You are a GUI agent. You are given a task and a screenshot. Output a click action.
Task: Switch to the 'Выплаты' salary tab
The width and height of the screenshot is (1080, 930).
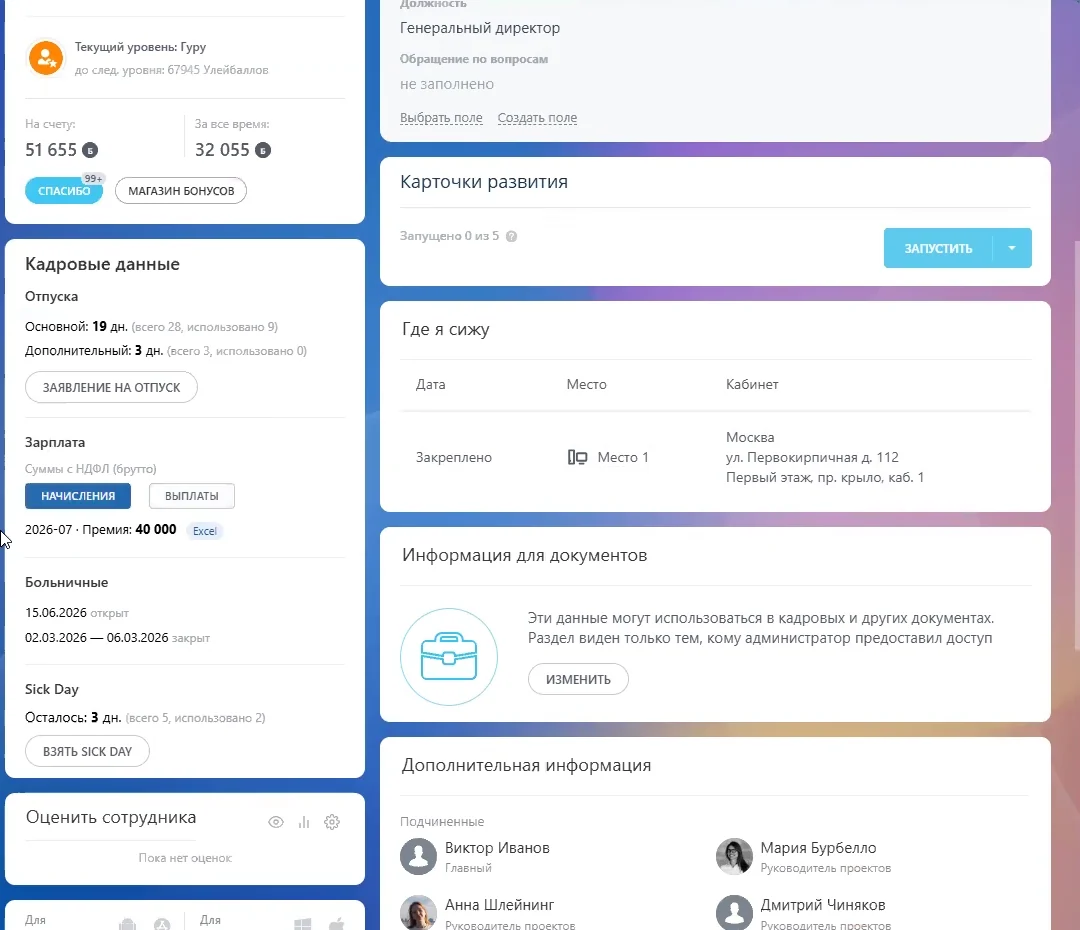(x=191, y=496)
